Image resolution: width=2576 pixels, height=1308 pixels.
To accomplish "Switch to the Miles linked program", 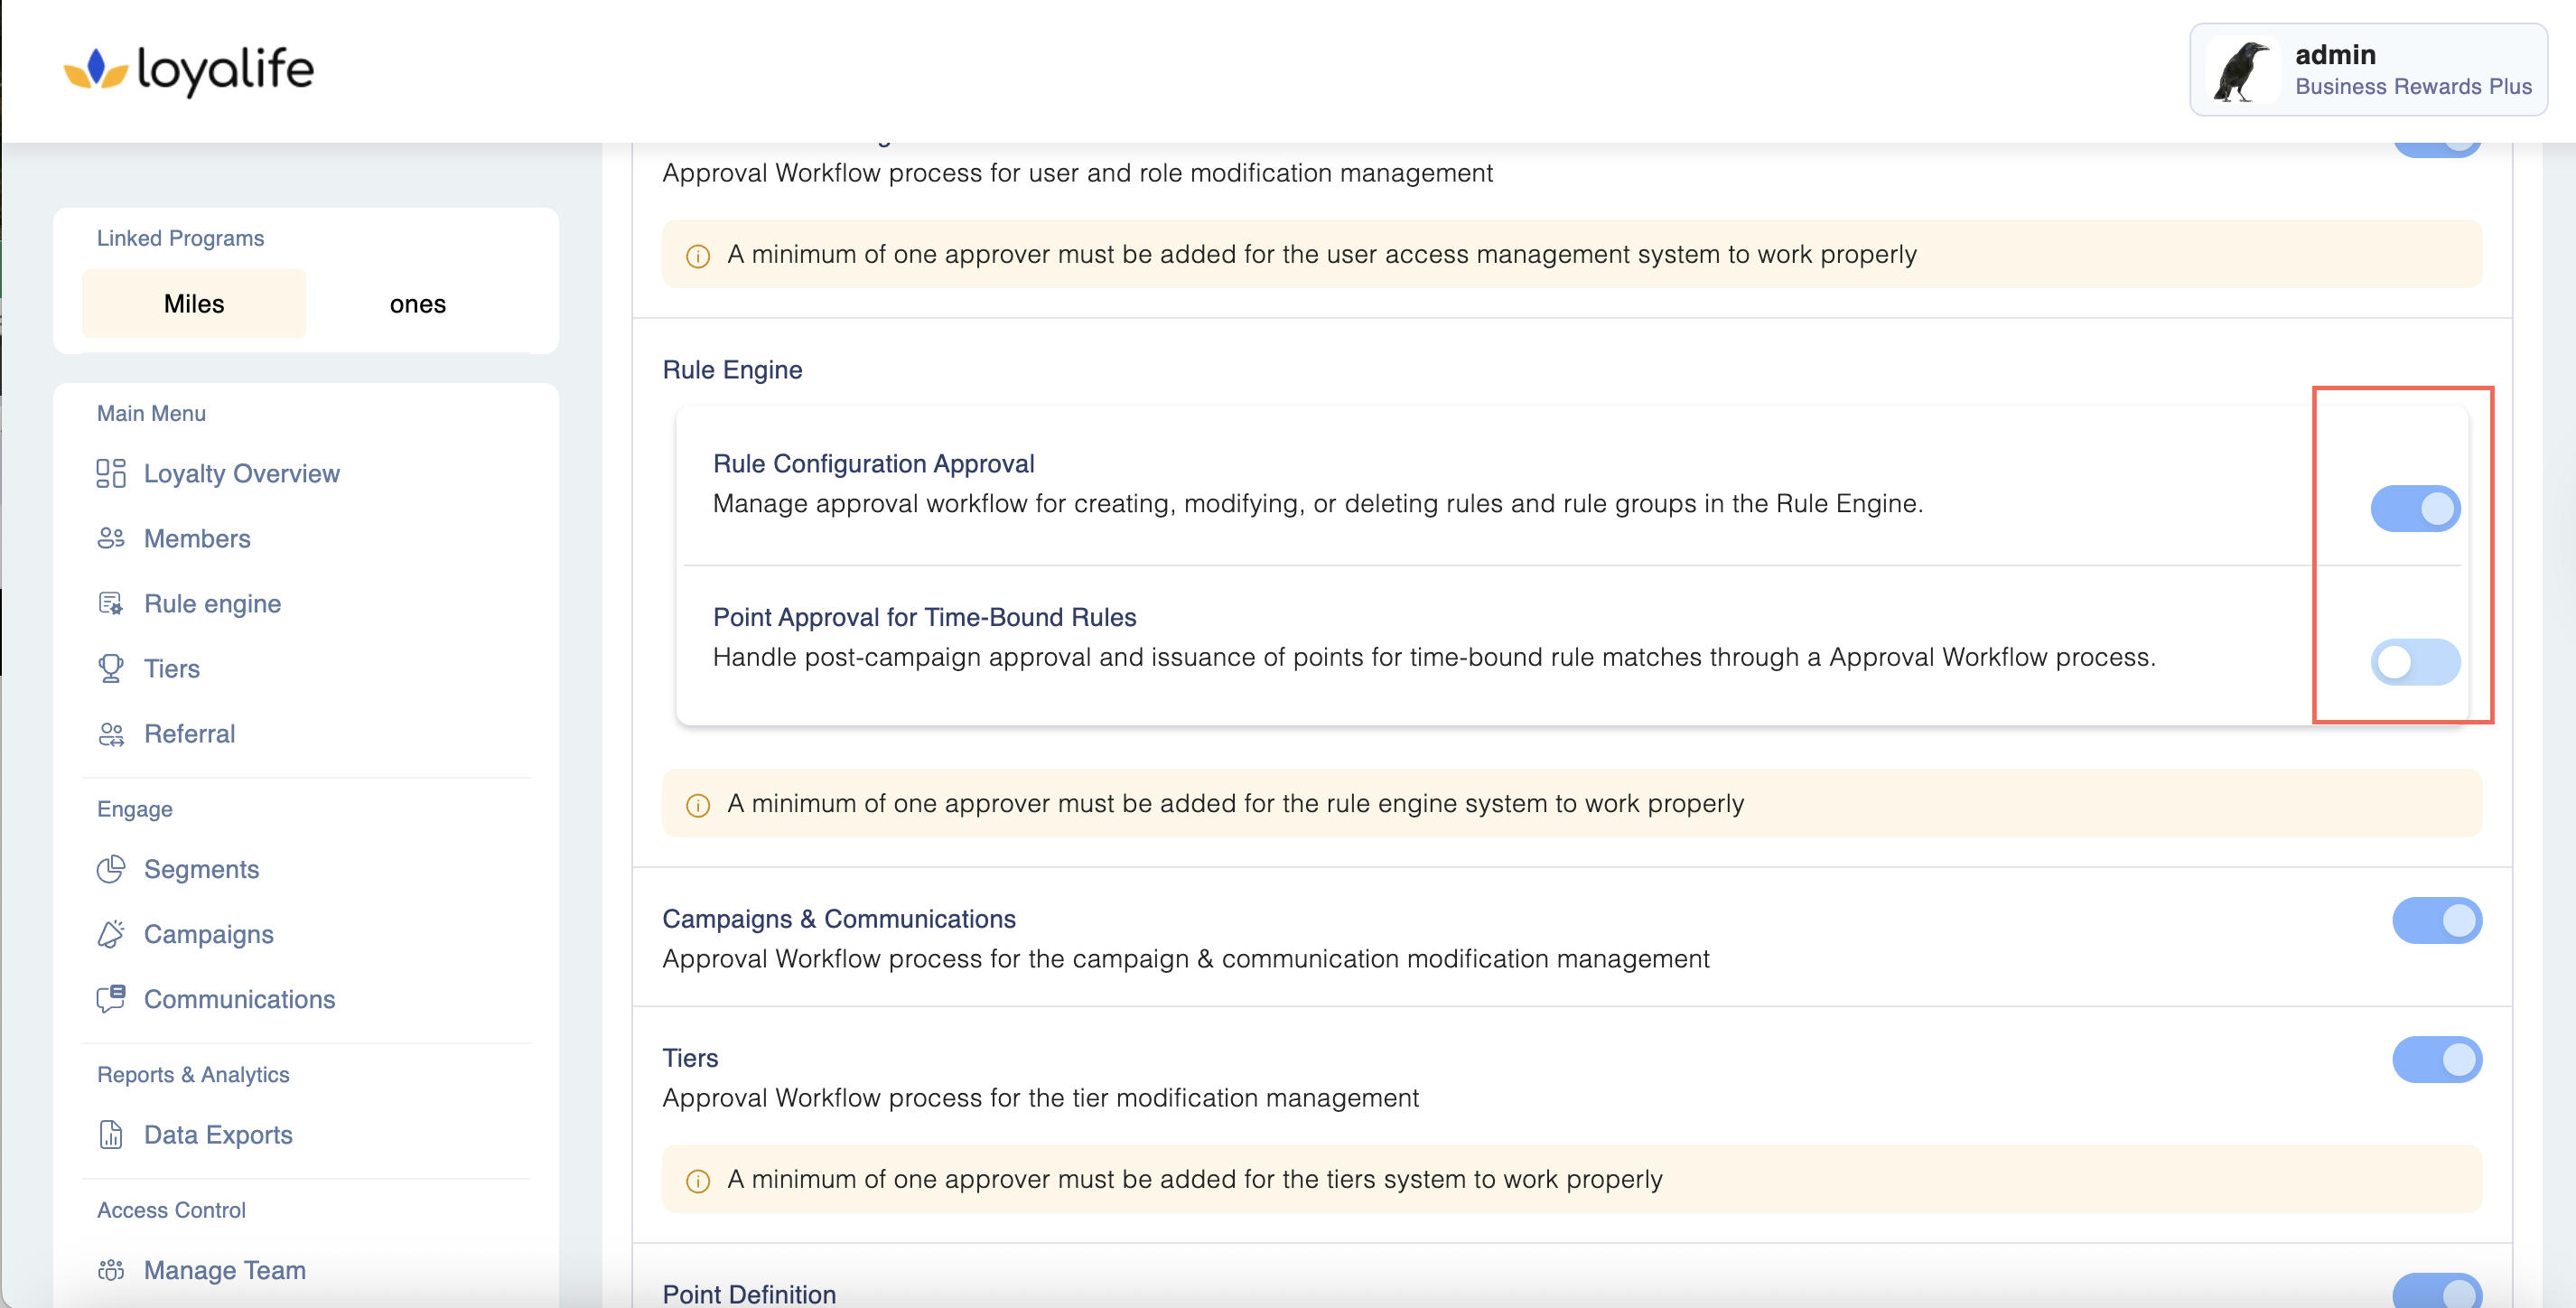I will [194, 304].
